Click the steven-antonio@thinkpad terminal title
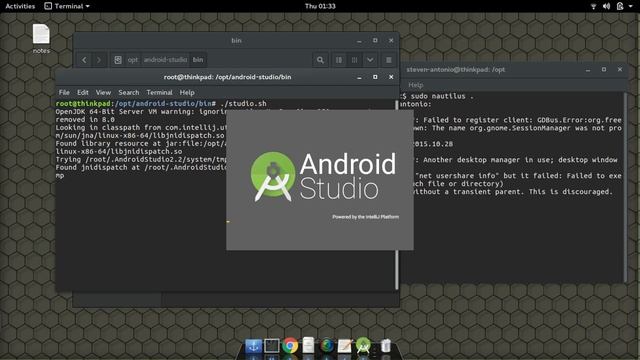Viewport: 640px width, 360px height. coord(456,70)
